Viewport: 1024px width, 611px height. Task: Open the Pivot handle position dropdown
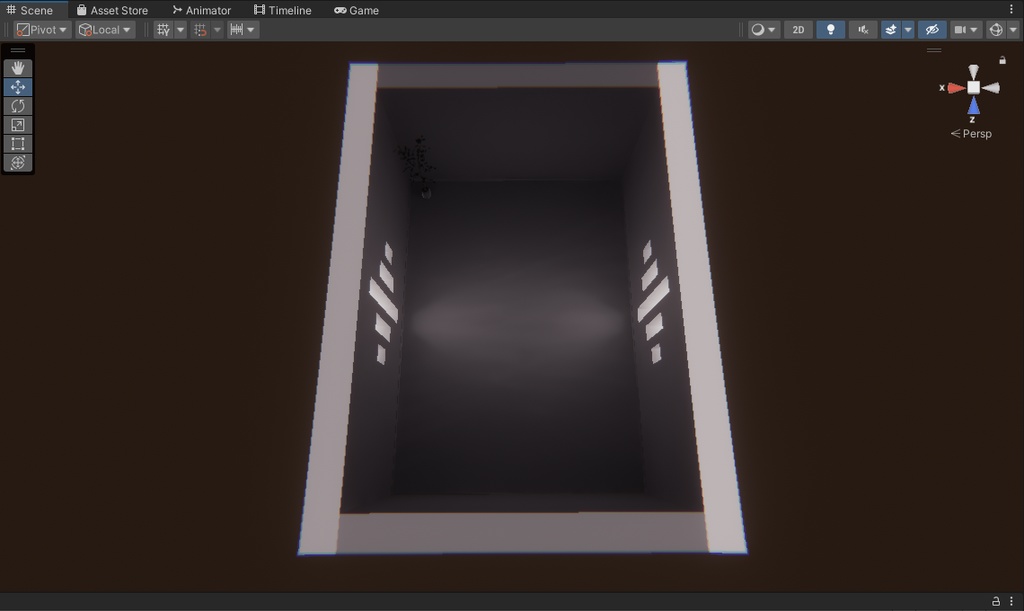click(x=42, y=29)
